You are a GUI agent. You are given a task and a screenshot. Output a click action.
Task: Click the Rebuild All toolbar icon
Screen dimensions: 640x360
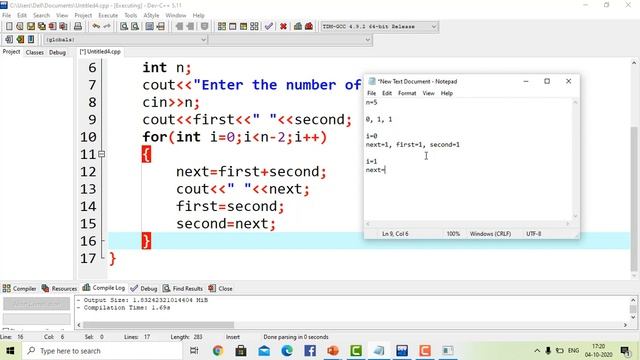pos(254,27)
